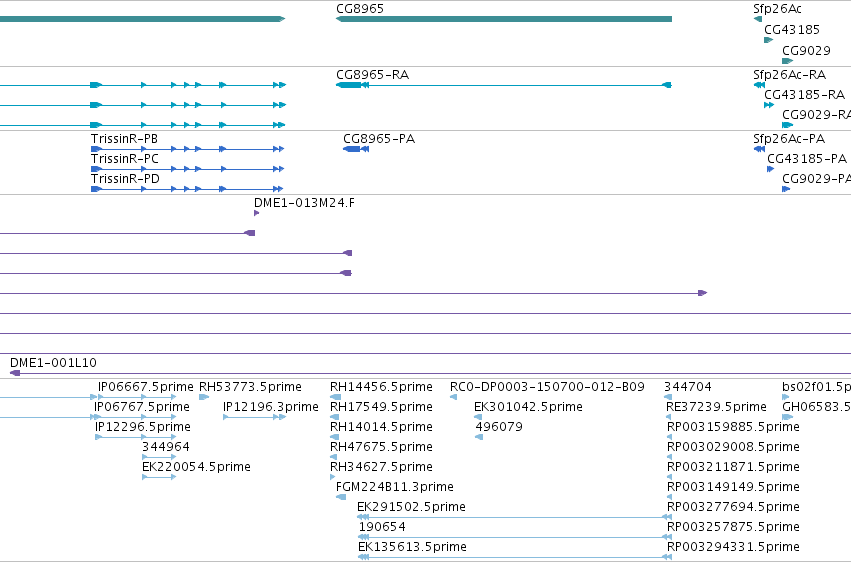Click the IP12196.3prime EST feature glyph

click(255, 417)
